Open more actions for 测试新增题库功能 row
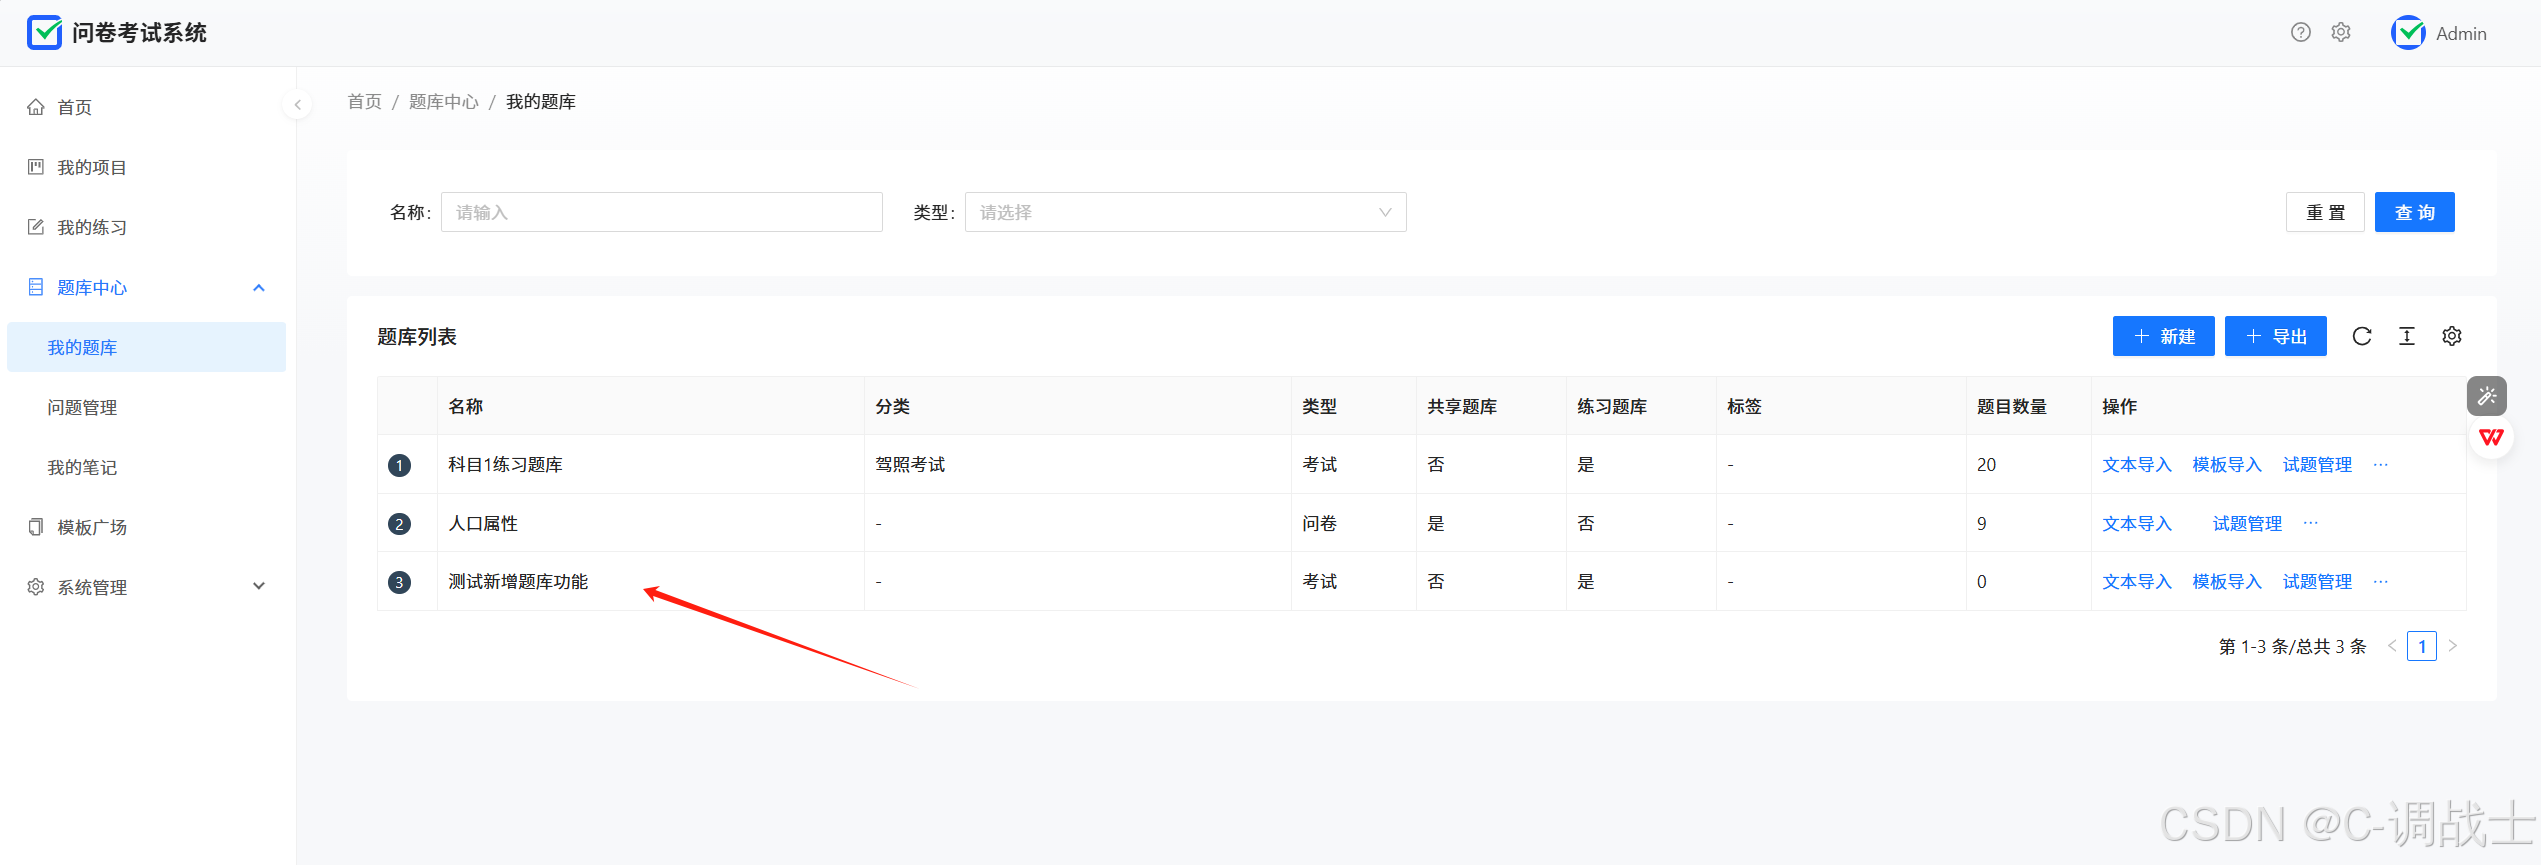Screen dimensions: 2541x865 (x=2381, y=581)
